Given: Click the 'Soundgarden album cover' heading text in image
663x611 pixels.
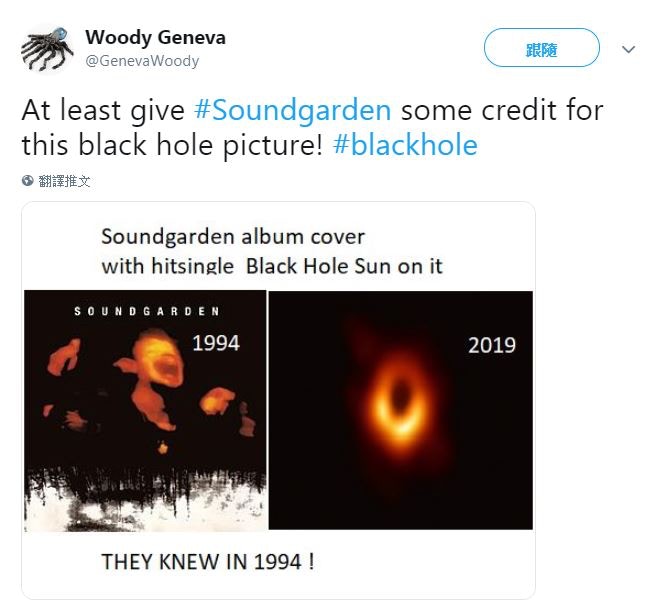Looking at the screenshot, I should [x=233, y=236].
